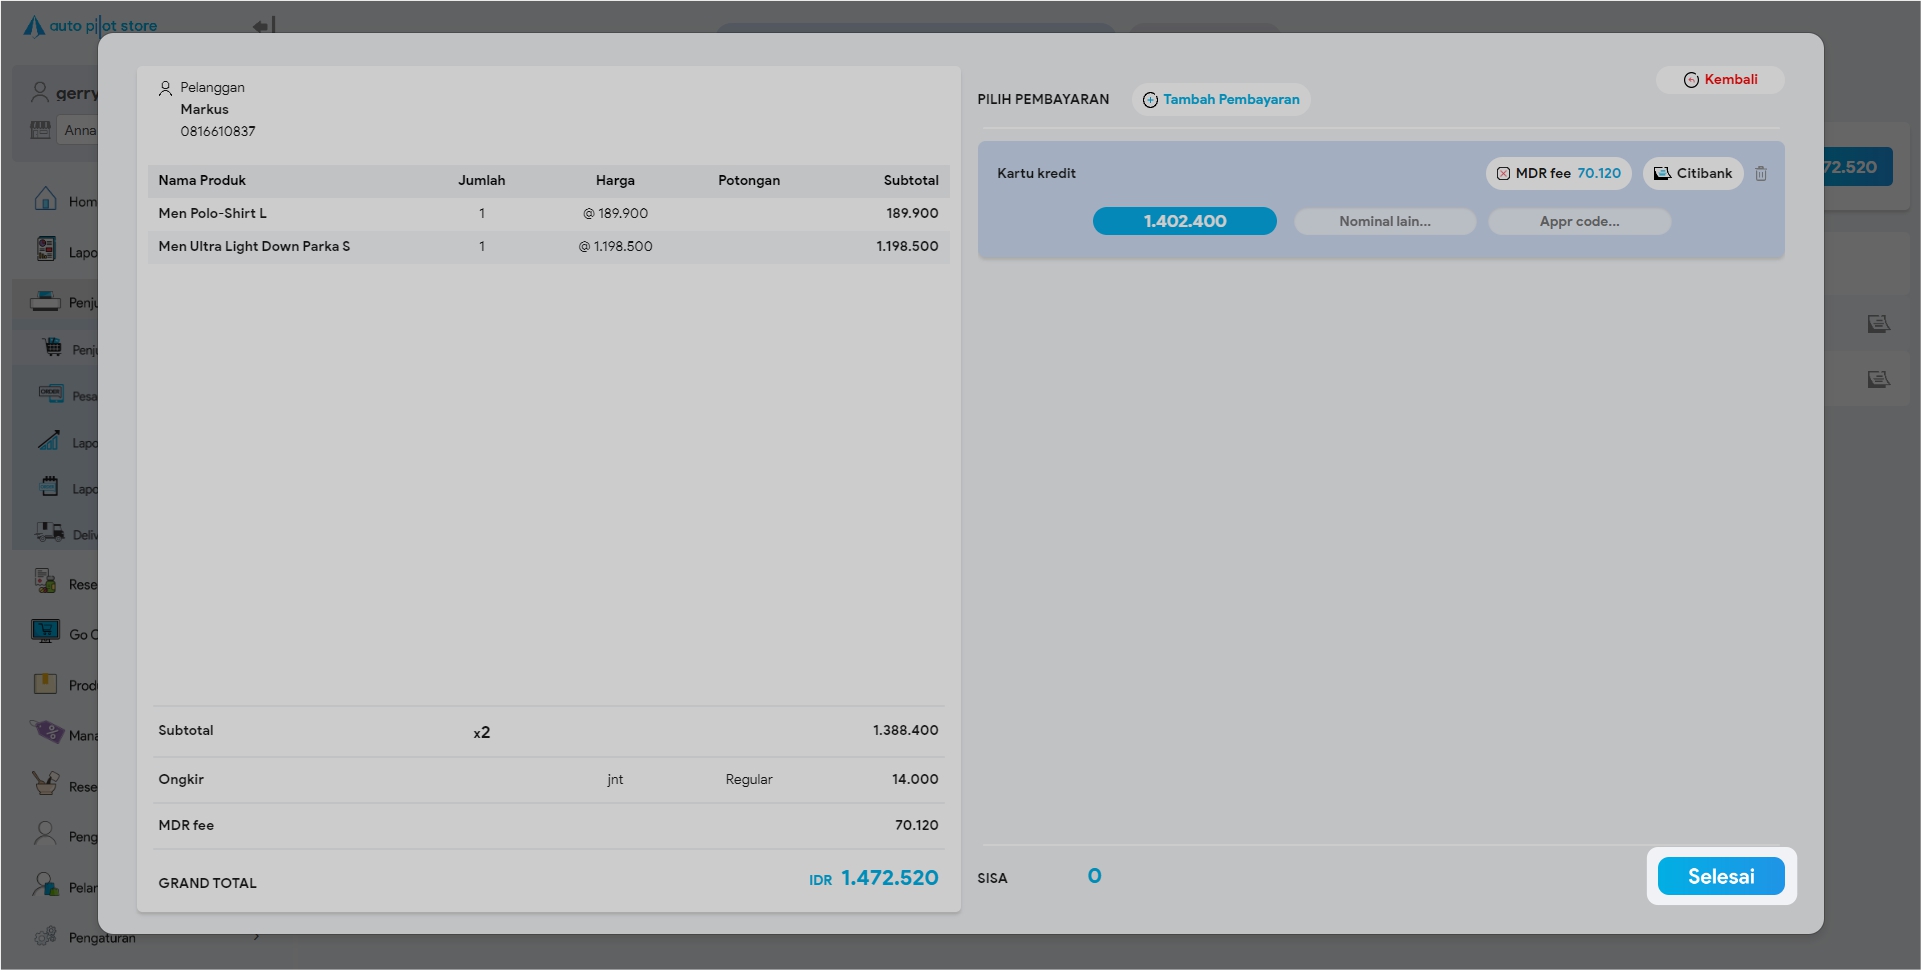Click the Nominal lain input field
The image size is (1921, 970).
coord(1384,222)
